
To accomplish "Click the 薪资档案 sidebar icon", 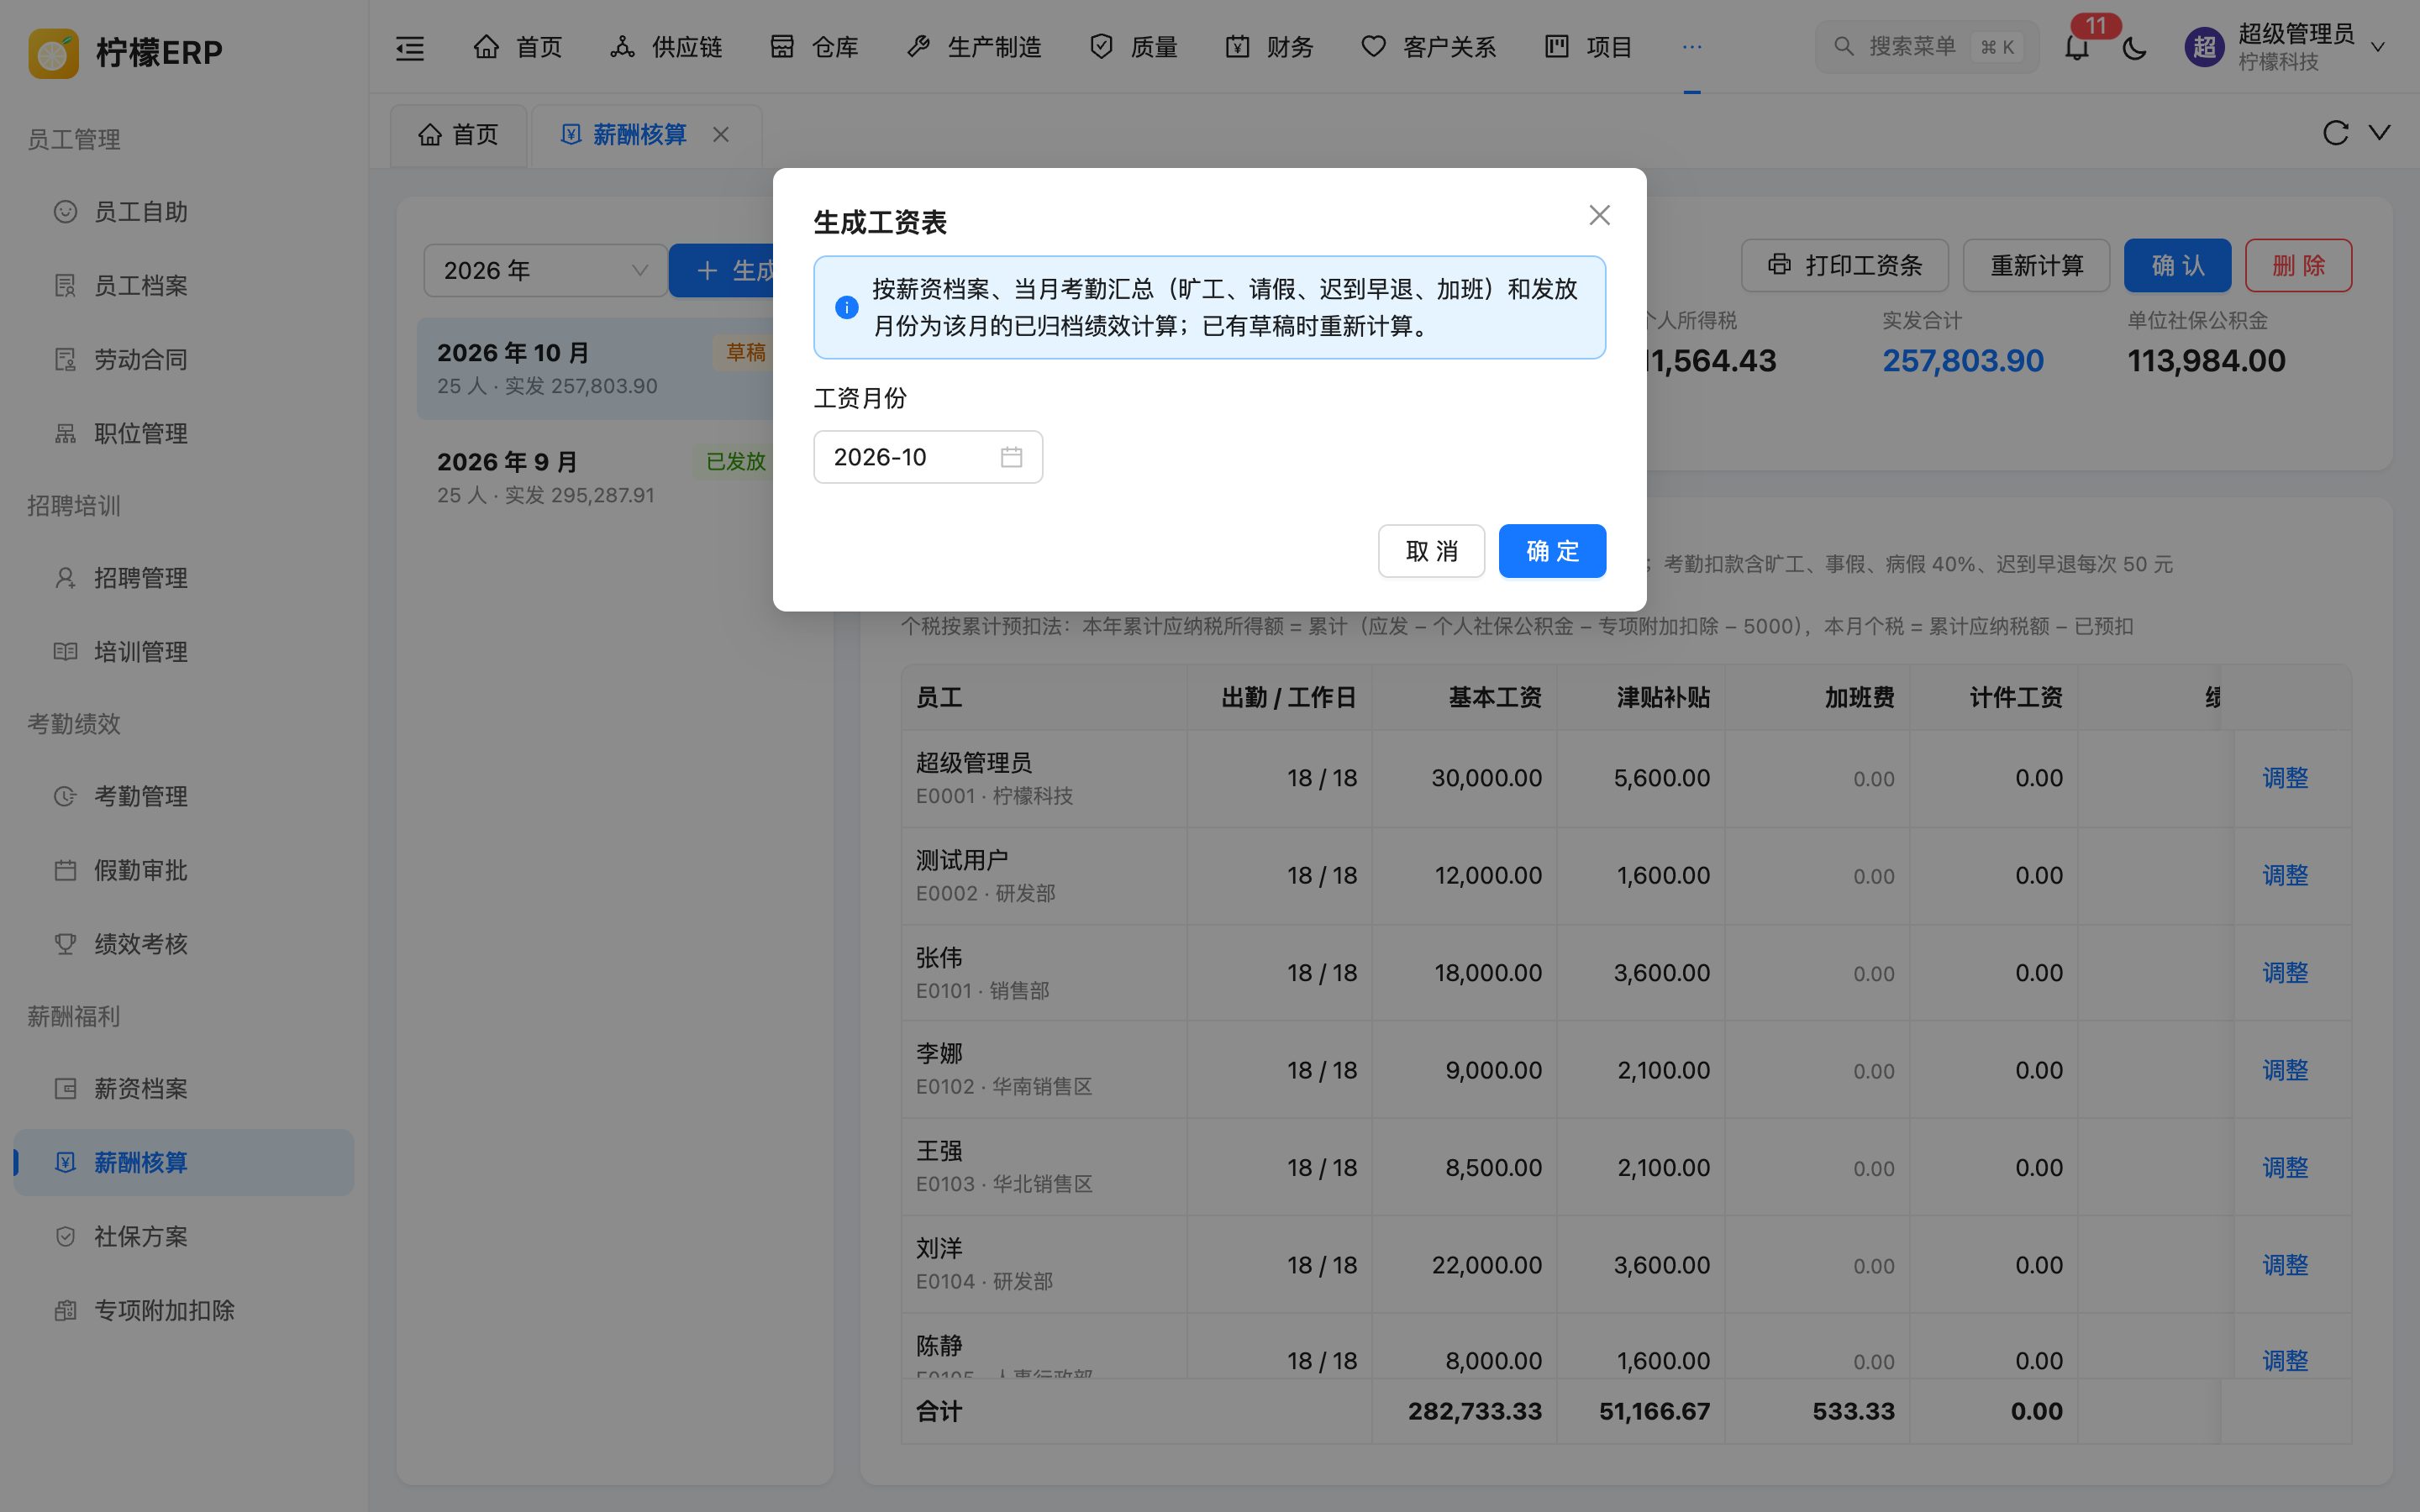I will 65,1089.
